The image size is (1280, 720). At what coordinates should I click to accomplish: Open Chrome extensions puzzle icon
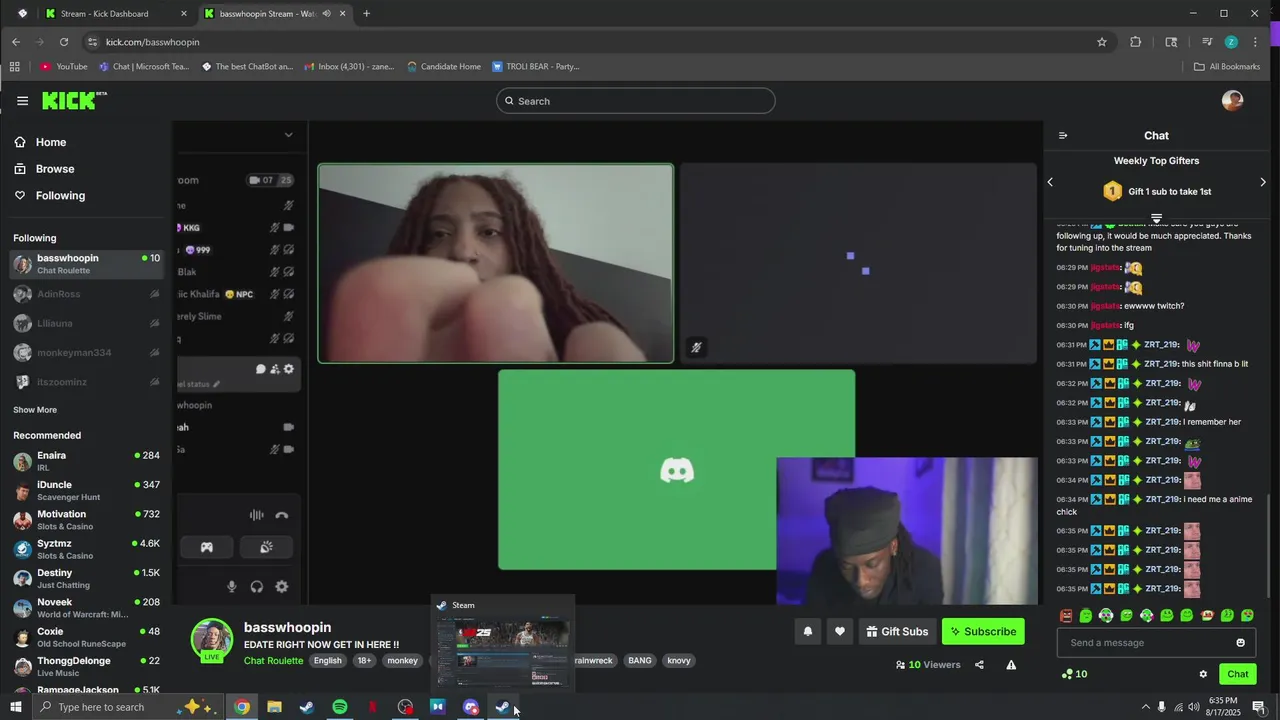coord(1135,42)
